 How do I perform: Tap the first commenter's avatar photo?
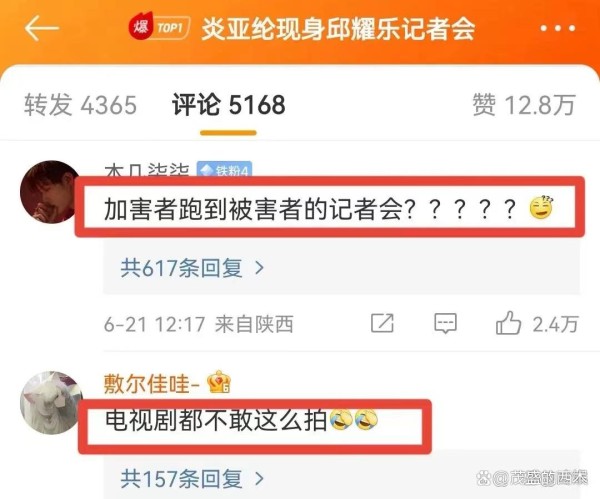pos(50,192)
